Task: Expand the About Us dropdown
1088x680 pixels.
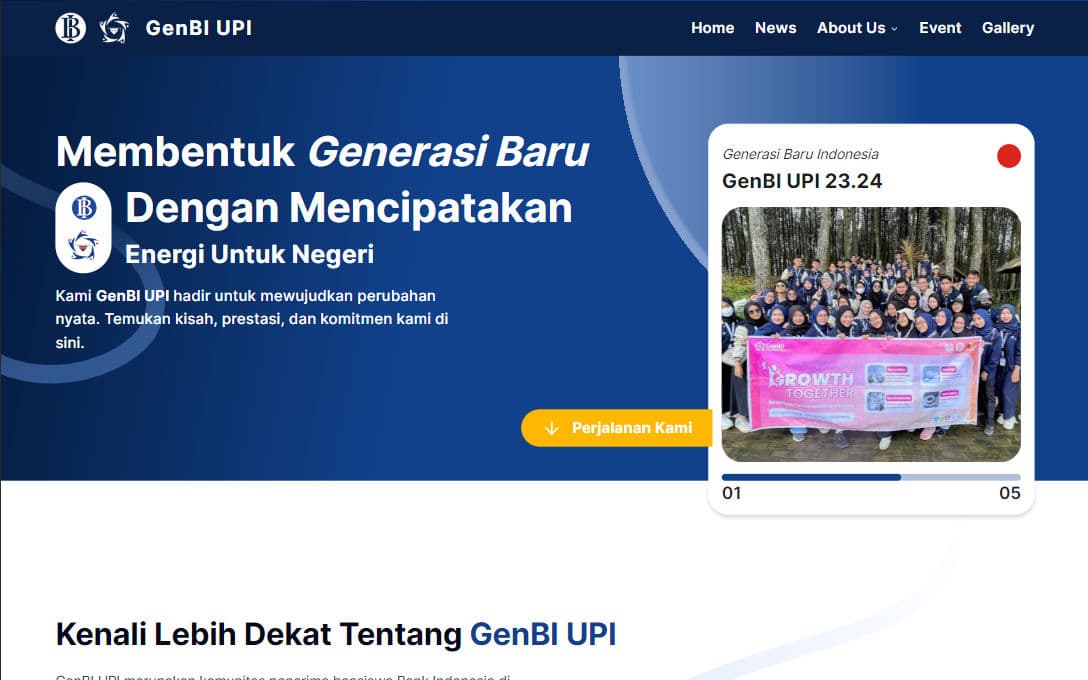Action: pos(858,28)
